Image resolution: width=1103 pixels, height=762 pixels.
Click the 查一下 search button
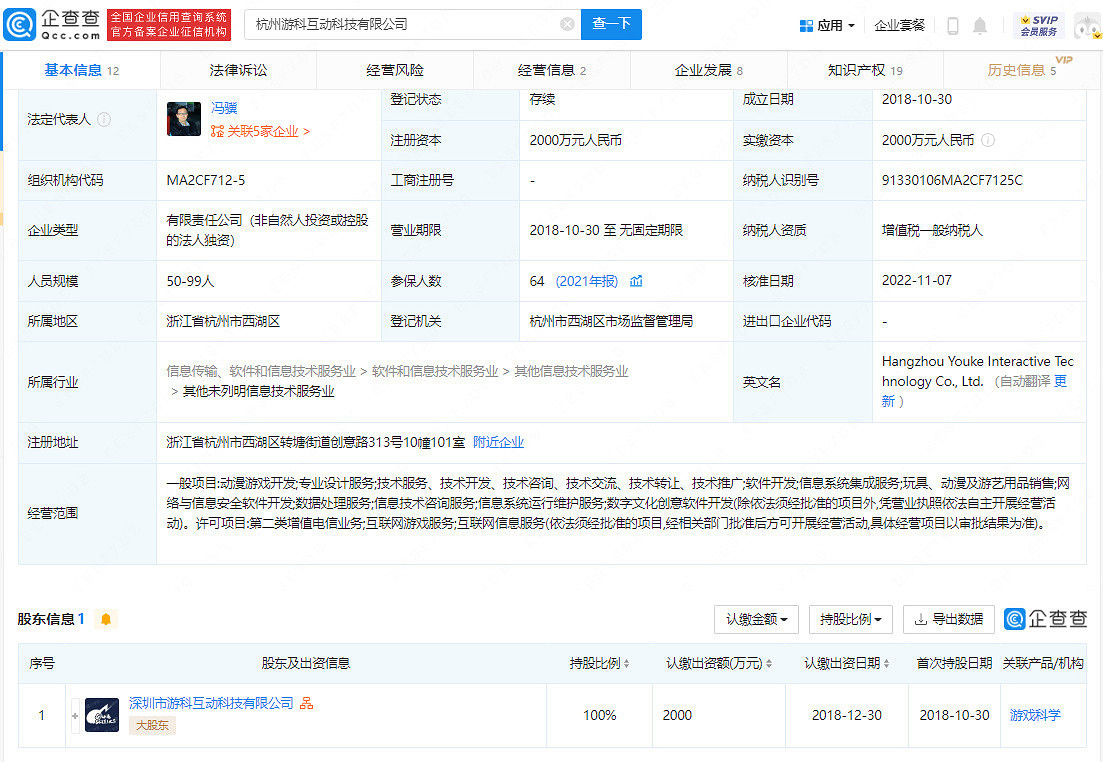point(611,23)
